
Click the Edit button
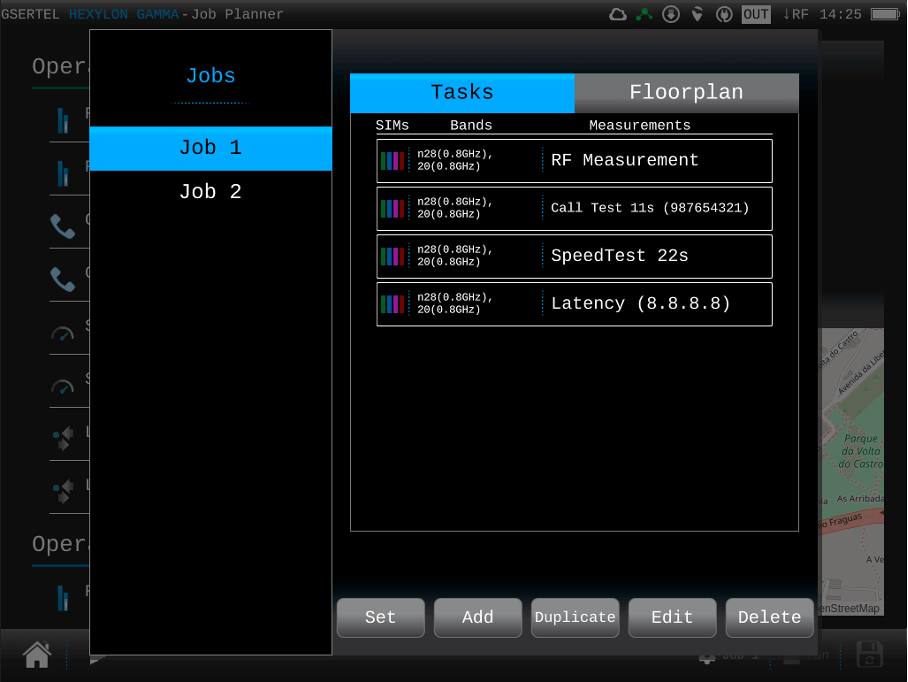672,618
